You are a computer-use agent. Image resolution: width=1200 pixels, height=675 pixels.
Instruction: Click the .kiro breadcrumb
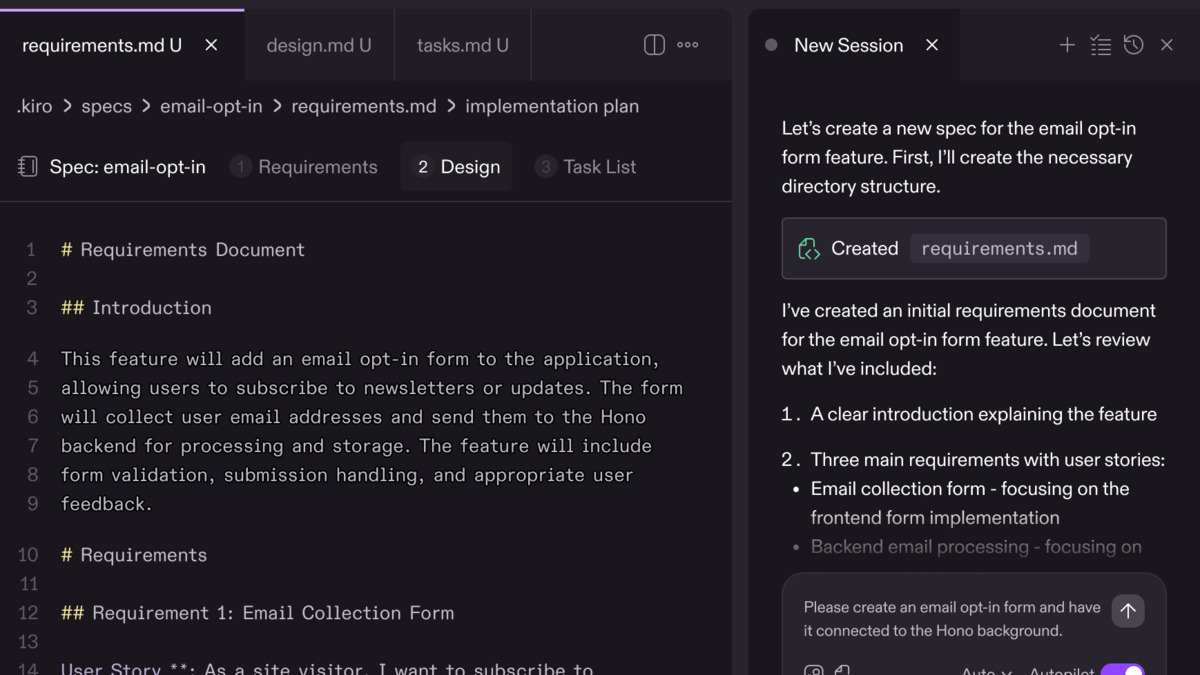pos(35,106)
